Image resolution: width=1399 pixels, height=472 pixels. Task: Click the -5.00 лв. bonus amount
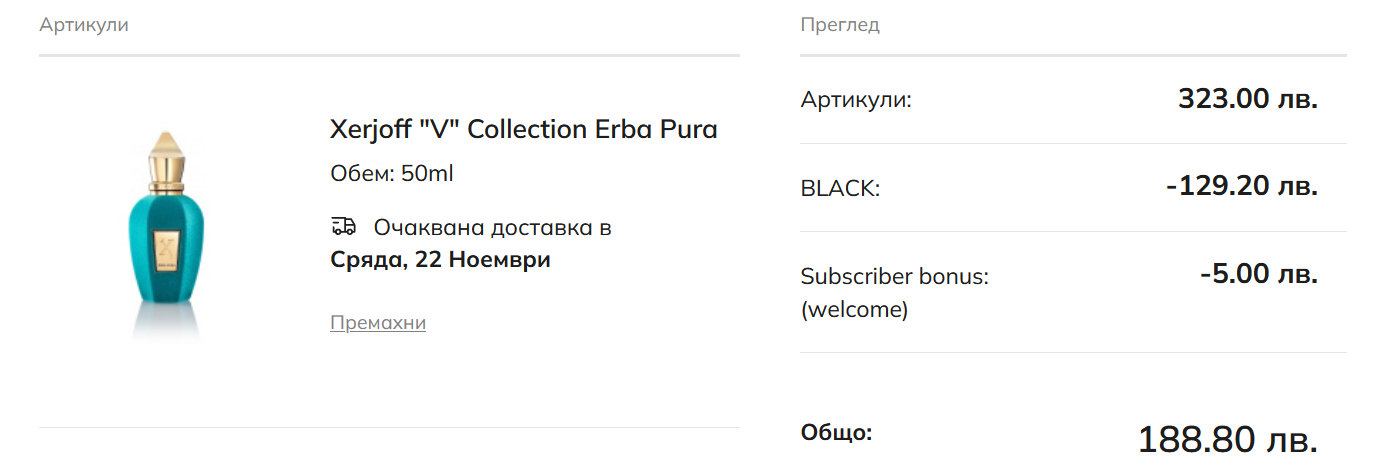[1259, 274]
